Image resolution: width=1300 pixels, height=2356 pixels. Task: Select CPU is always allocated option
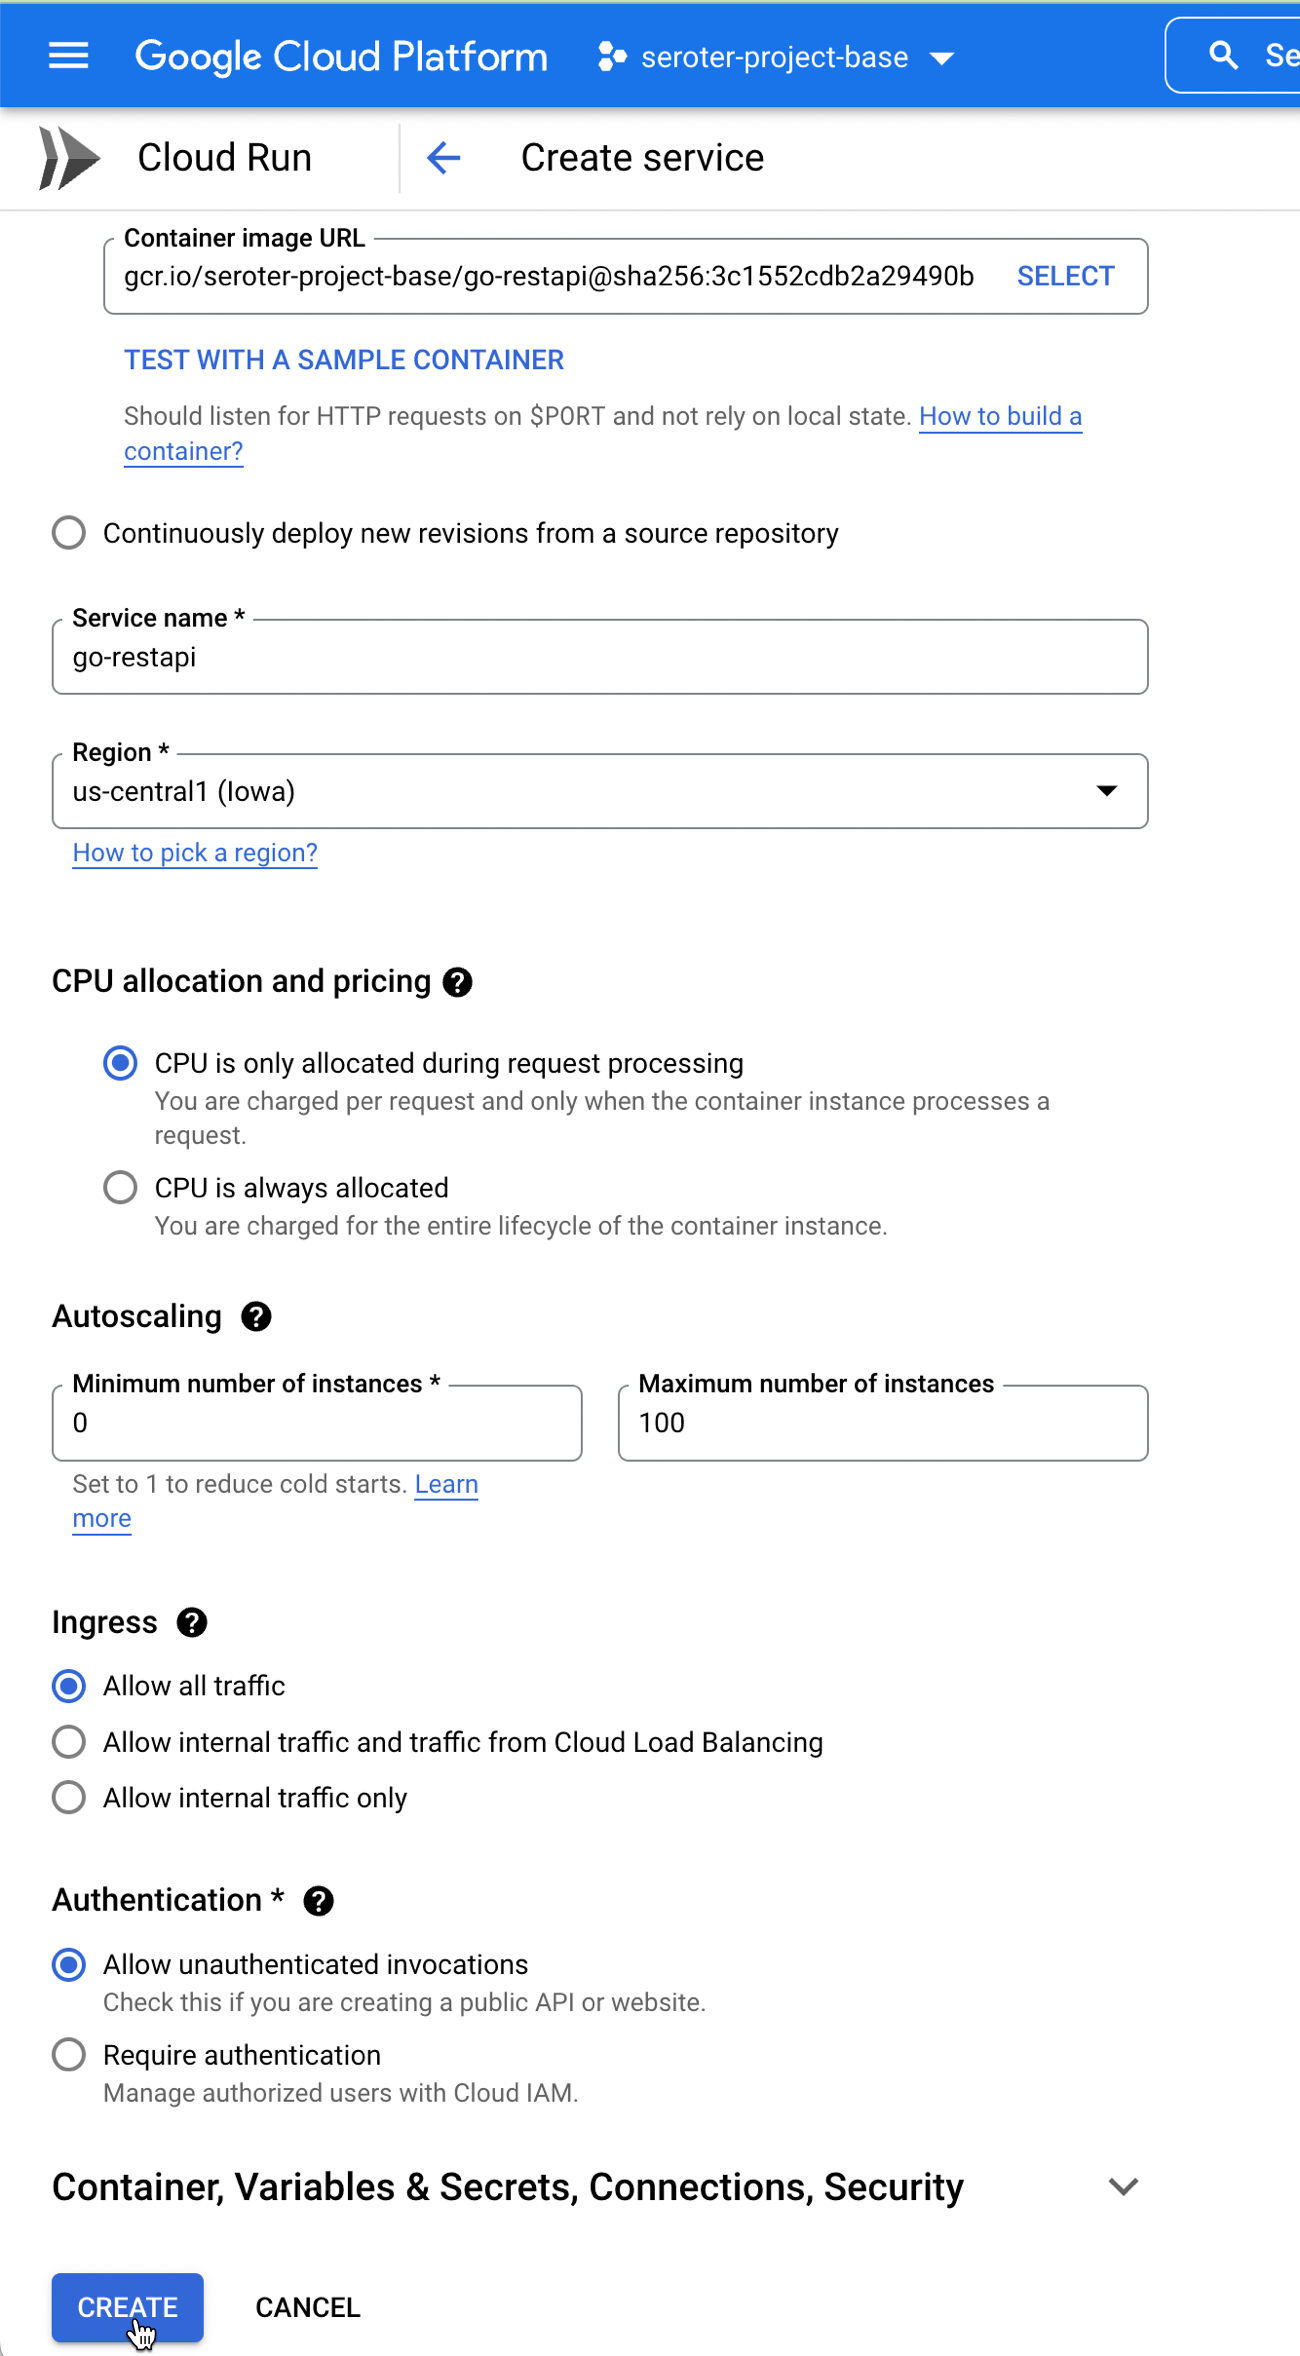[121, 1188]
